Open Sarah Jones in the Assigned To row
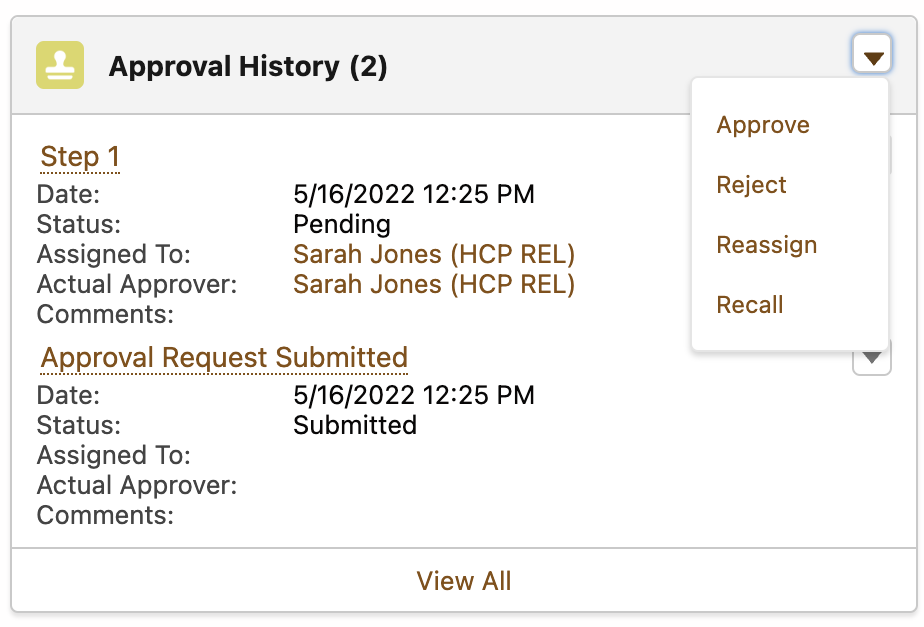924x627 pixels. [x=434, y=254]
